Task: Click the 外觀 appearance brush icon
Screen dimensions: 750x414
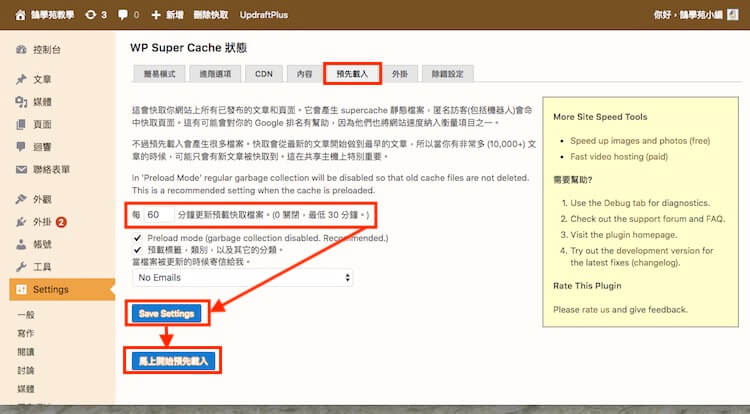Action: click(x=21, y=200)
